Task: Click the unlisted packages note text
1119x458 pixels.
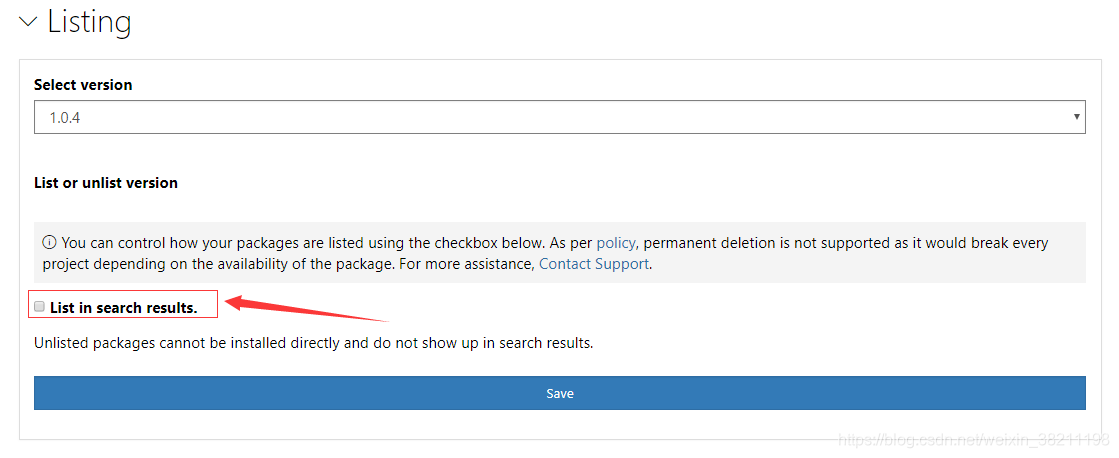Action: (x=314, y=343)
